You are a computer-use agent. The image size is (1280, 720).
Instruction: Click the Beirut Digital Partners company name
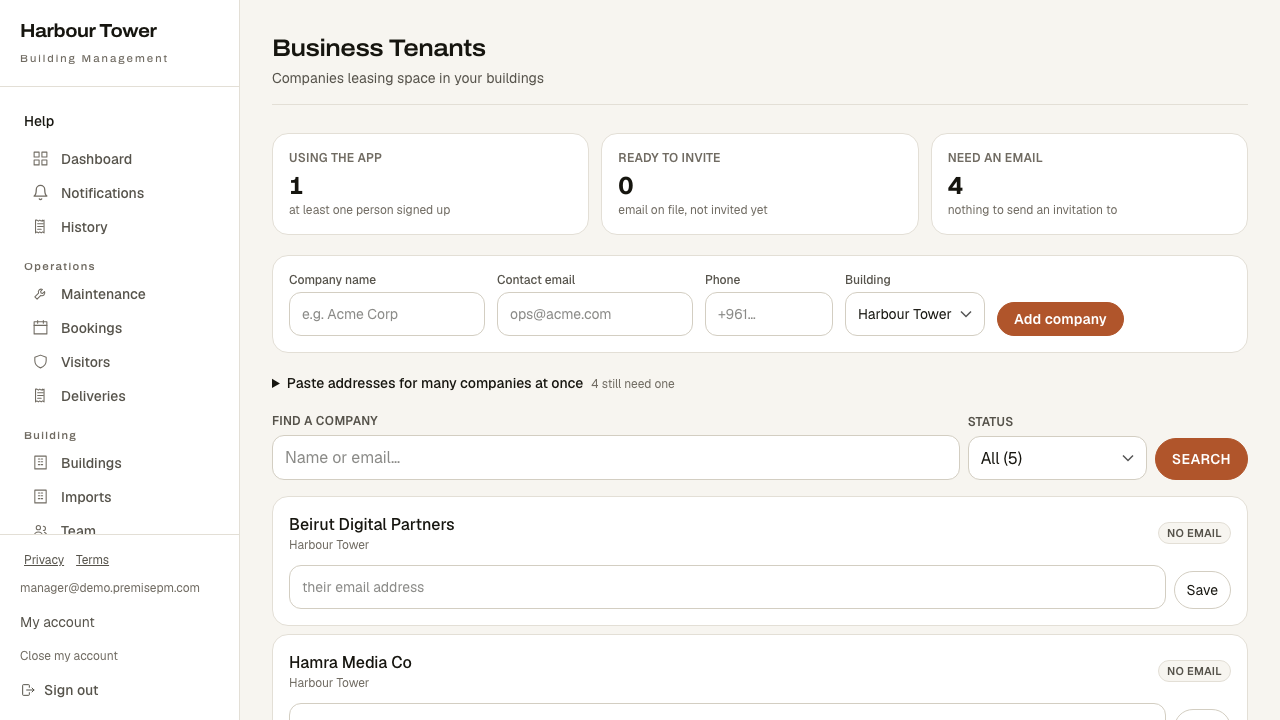coord(372,524)
